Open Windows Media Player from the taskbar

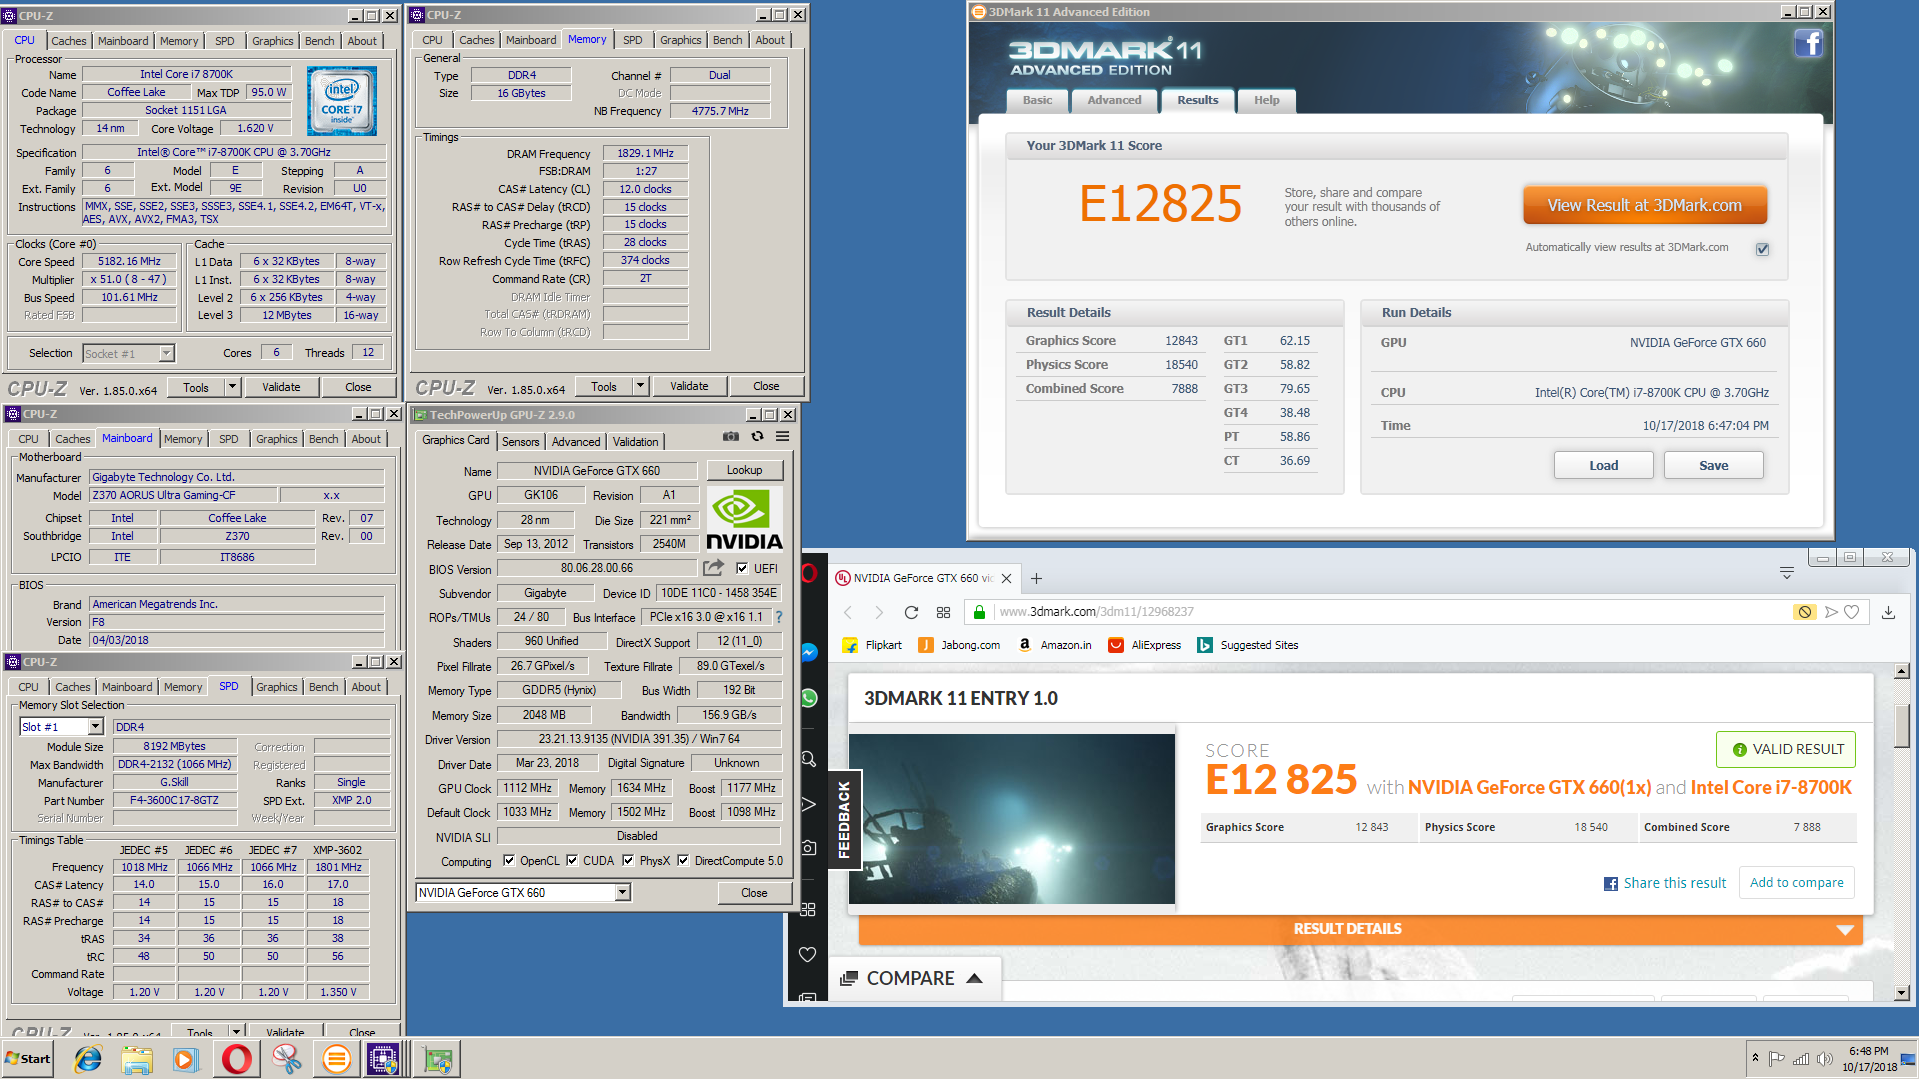(186, 1059)
